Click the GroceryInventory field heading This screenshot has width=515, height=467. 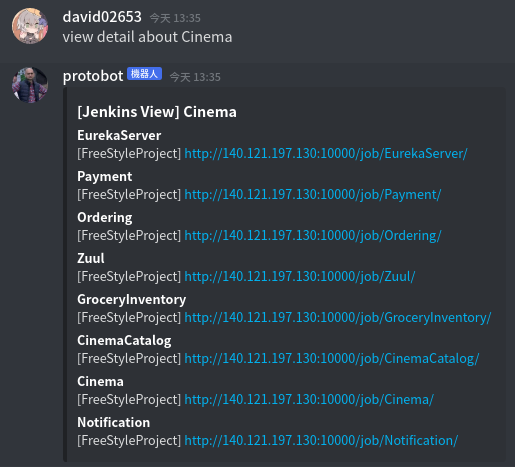(132, 300)
